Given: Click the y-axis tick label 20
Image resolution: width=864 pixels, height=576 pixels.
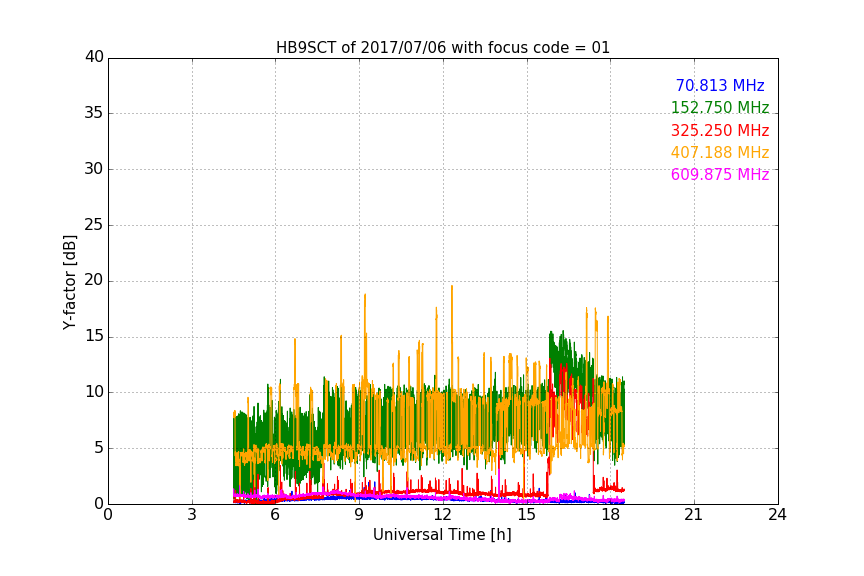Looking at the screenshot, I should (x=94, y=281).
